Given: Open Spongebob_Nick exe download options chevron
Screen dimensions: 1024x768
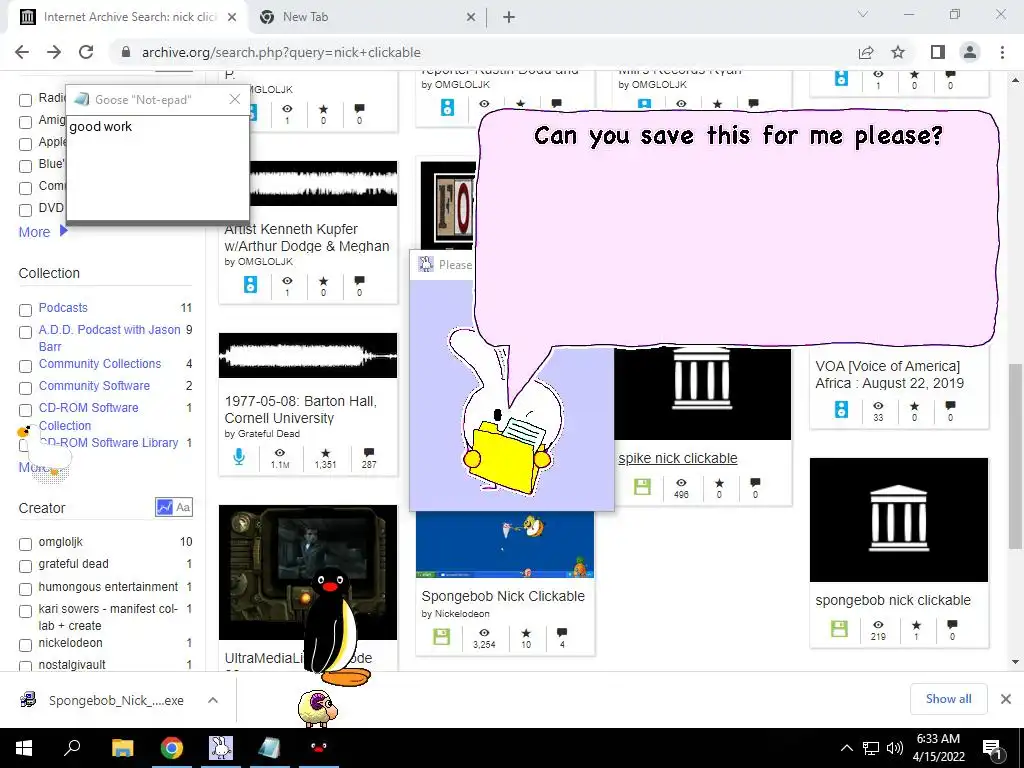Looking at the screenshot, I should (213, 700).
